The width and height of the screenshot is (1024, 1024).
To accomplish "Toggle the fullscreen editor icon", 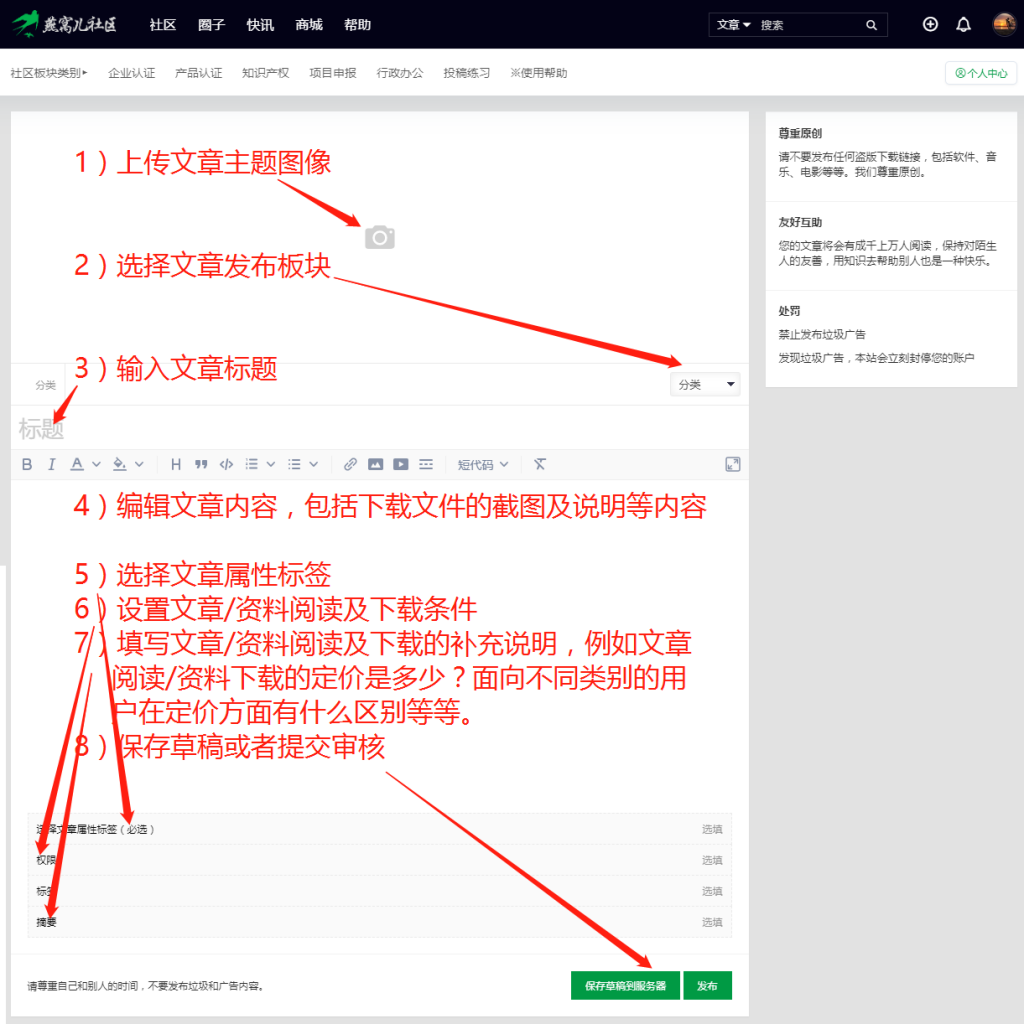I will [x=733, y=464].
